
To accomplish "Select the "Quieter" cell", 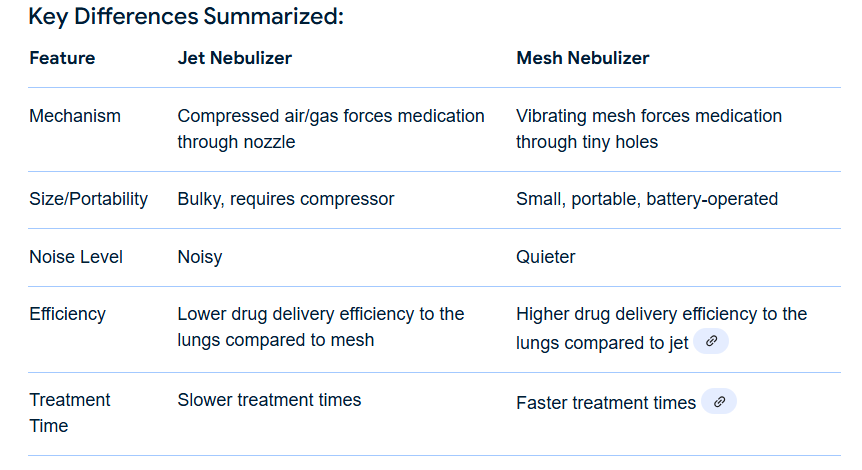I will pos(546,257).
